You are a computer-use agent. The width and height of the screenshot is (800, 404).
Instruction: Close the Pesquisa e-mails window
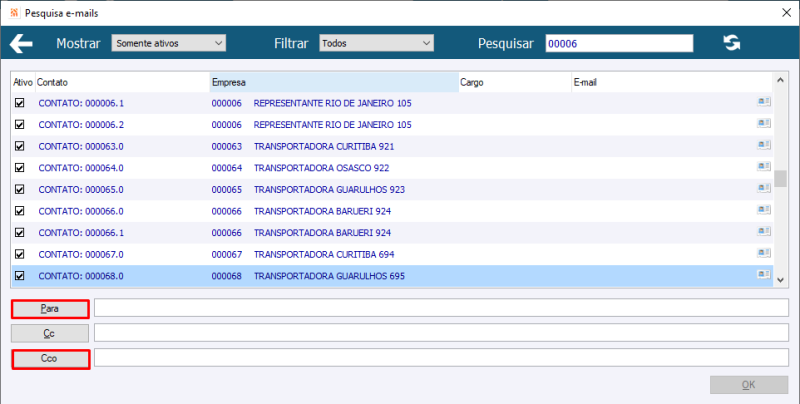coord(786,13)
